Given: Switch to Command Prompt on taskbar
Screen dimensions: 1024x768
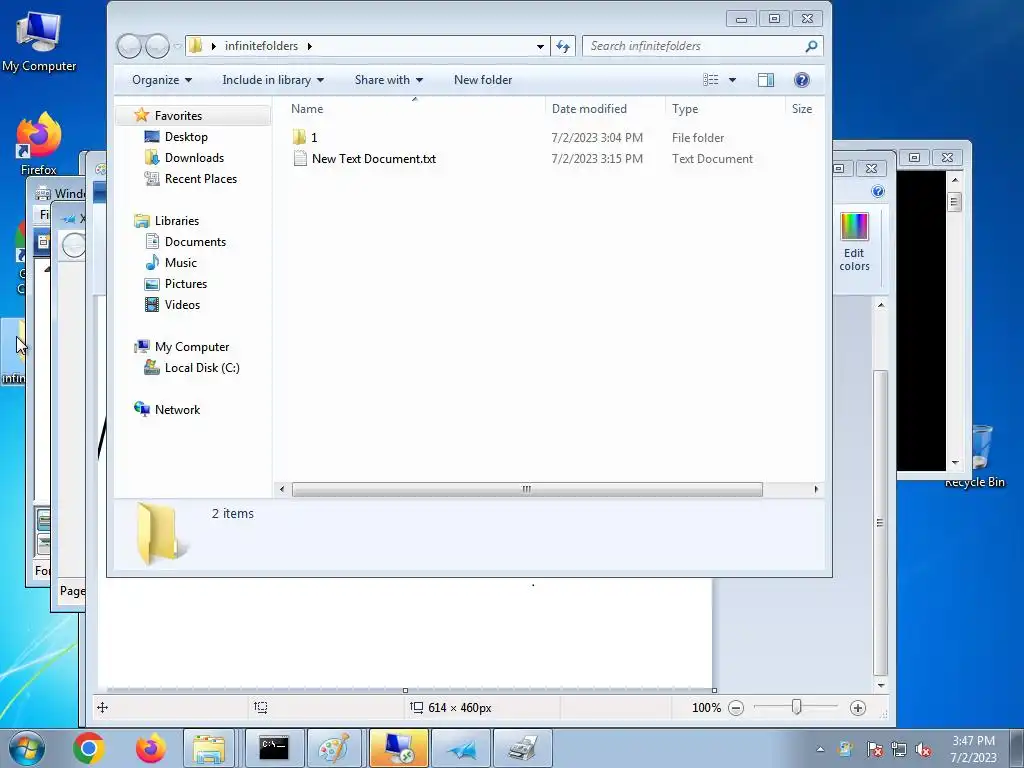Looking at the screenshot, I should point(274,748).
